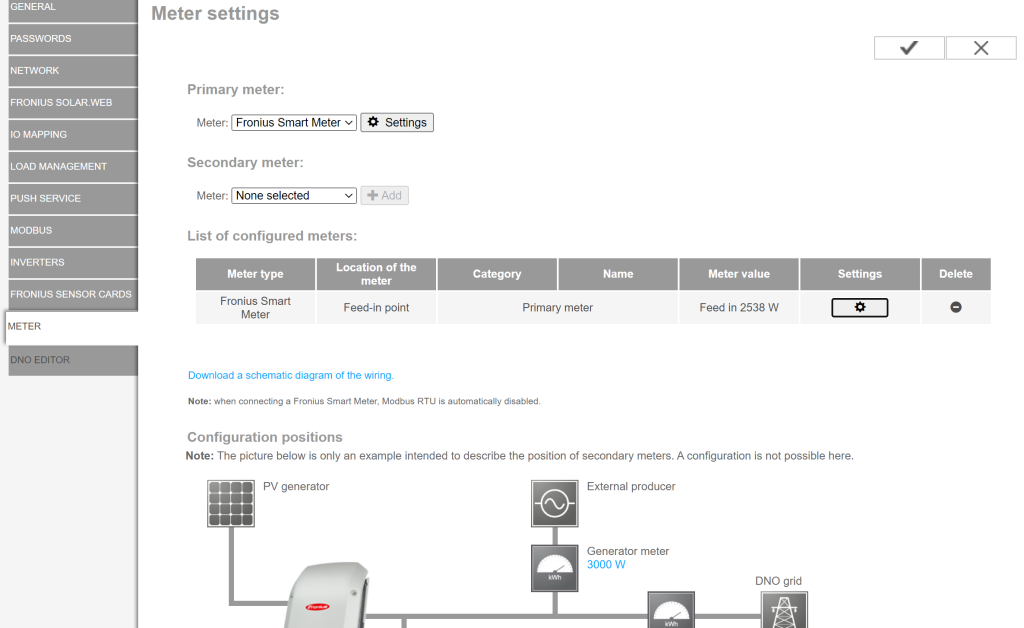The width and height of the screenshot is (1024, 628).
Task: Open Push Service section
Action: [x=73, y=198]
